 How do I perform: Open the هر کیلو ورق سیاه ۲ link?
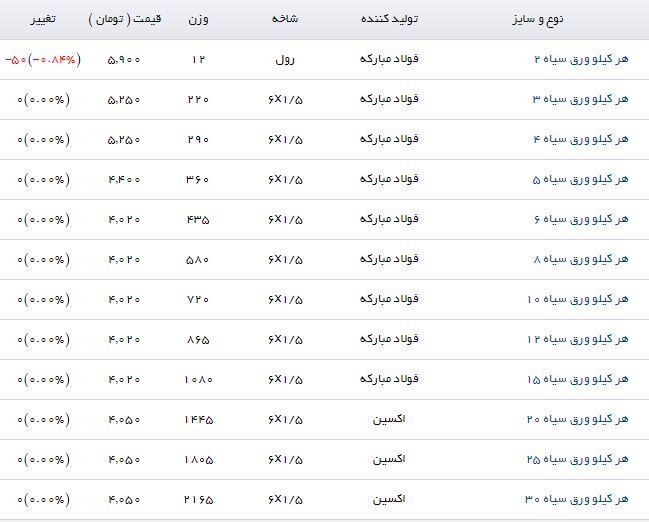(x=581, y=59)
